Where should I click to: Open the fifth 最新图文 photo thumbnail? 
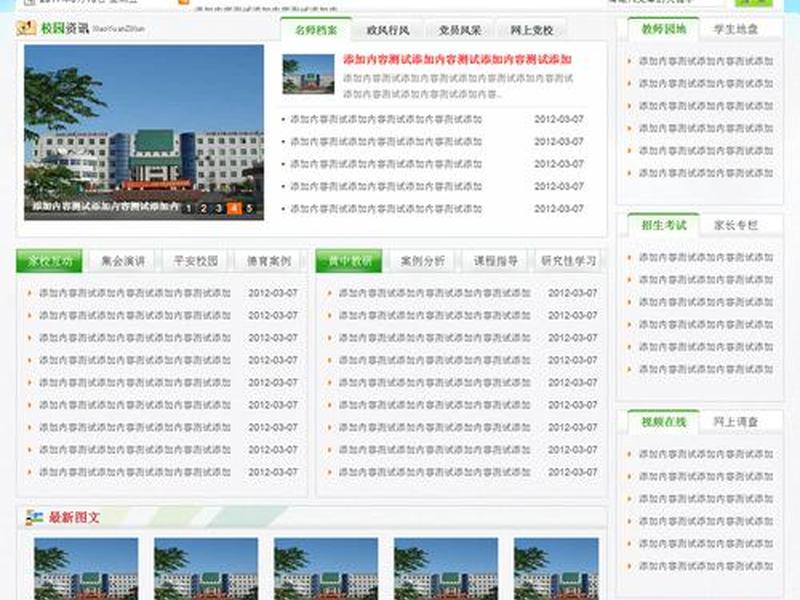click(557, 568)
